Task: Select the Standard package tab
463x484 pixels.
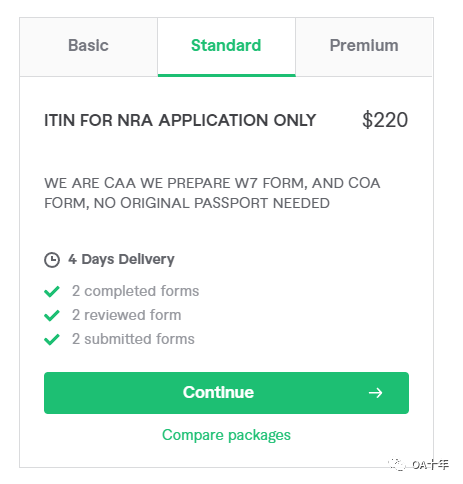Action: (226, 47)
